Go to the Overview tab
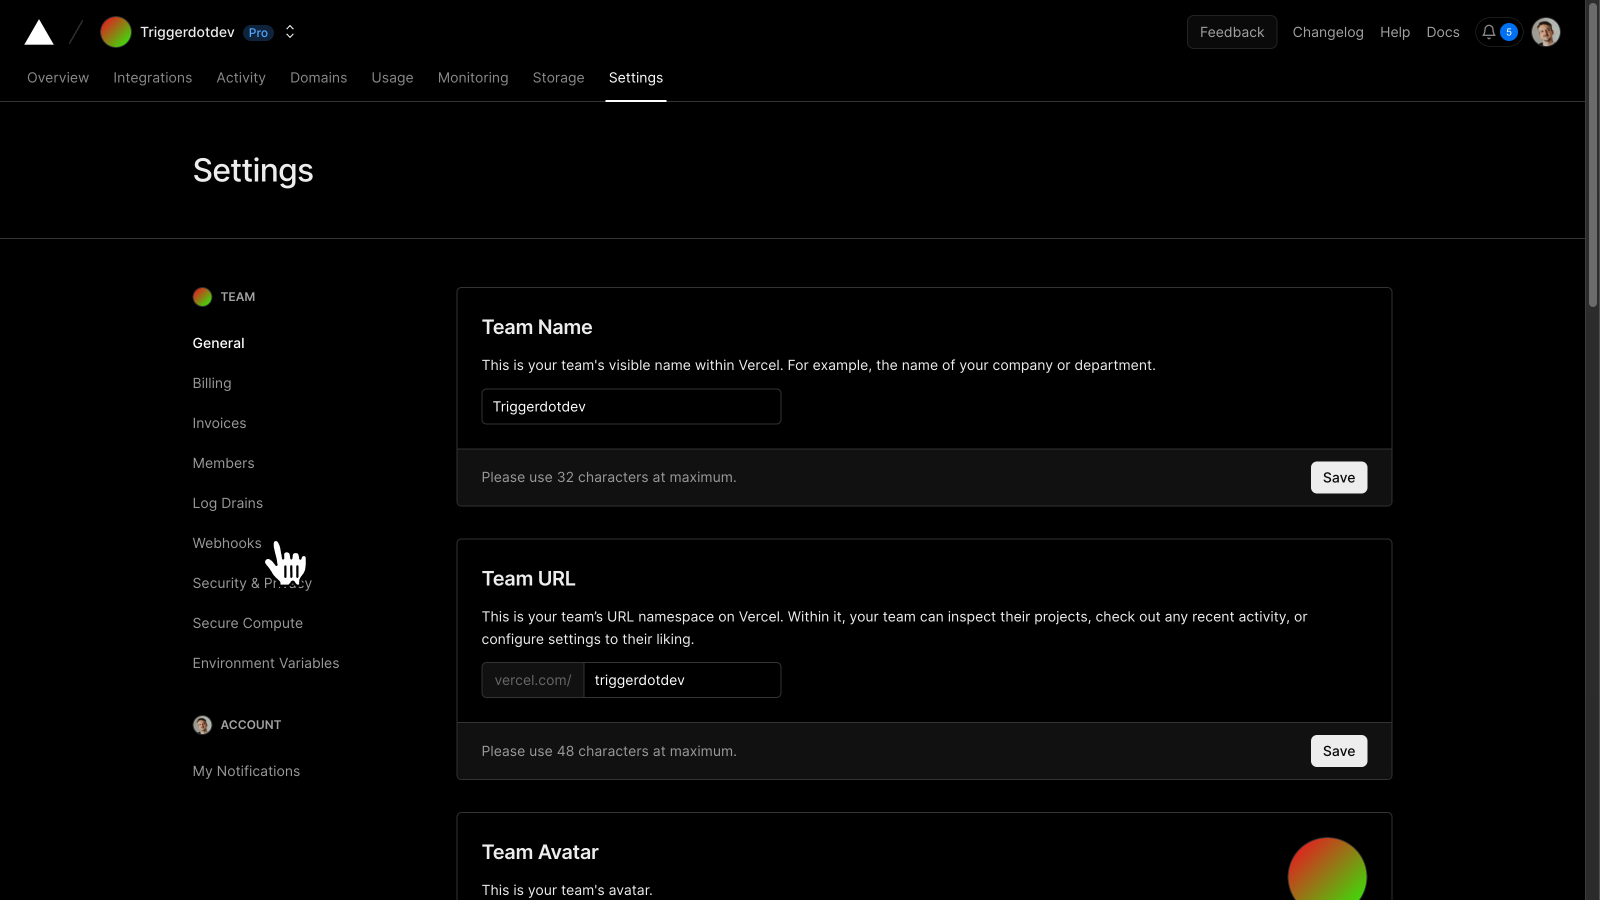The height and width of the screenshot is (906, 1600). tap(58, 78)
